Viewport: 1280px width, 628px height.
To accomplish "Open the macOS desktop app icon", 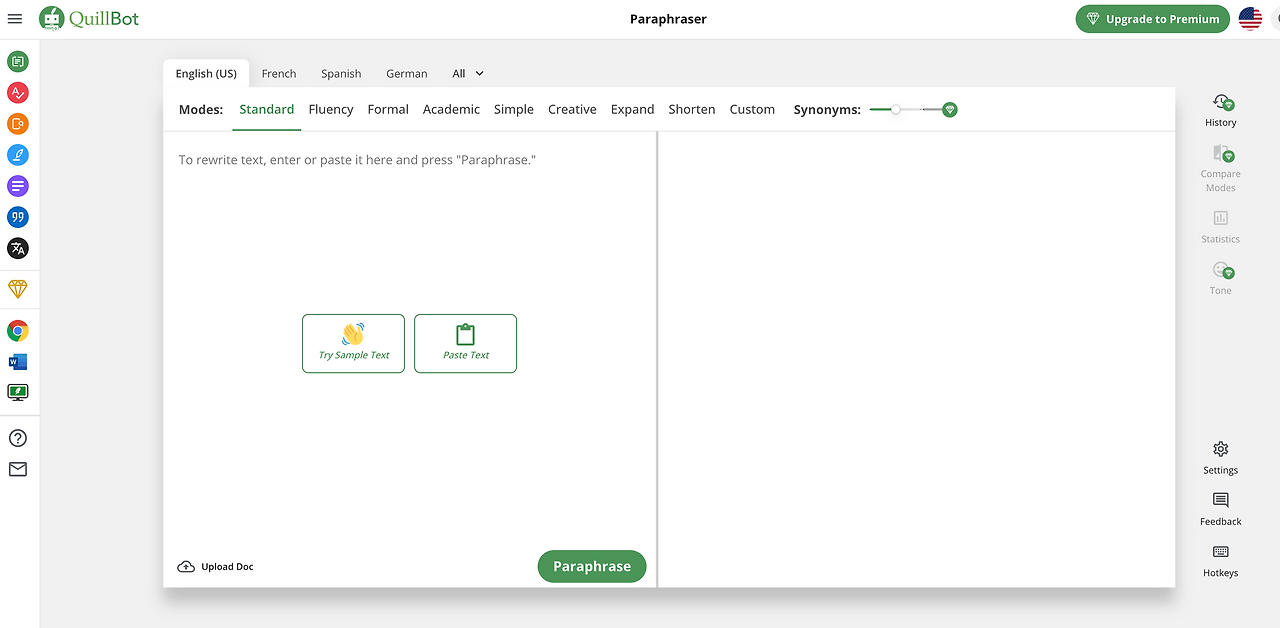I will (18, 393).
